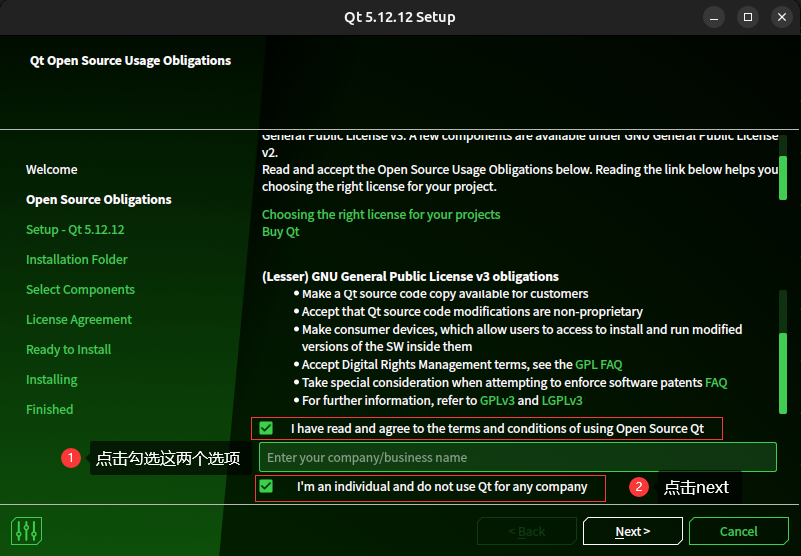The image size is (801, 556).
Task: Click the window maximize icon
Action: point(747,17)
